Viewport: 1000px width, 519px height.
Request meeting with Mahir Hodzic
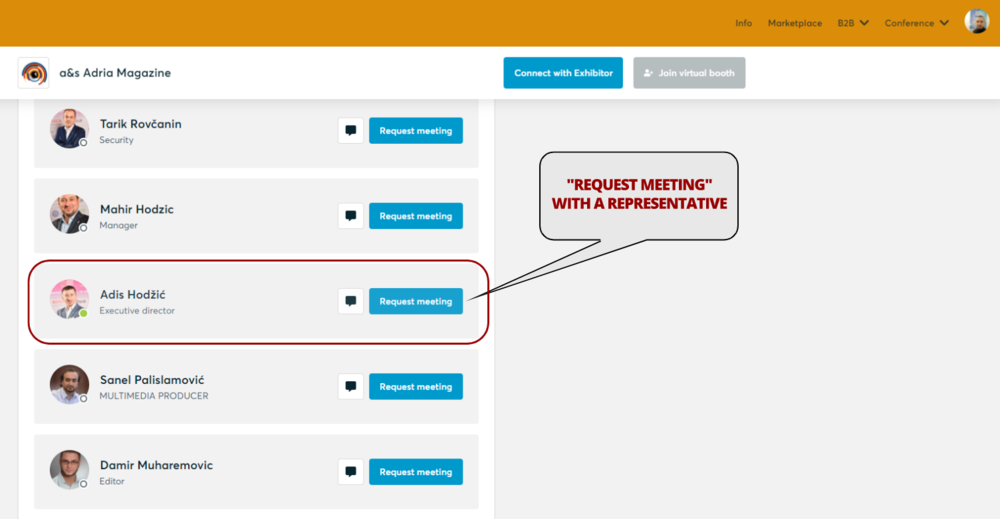[416, 216]
